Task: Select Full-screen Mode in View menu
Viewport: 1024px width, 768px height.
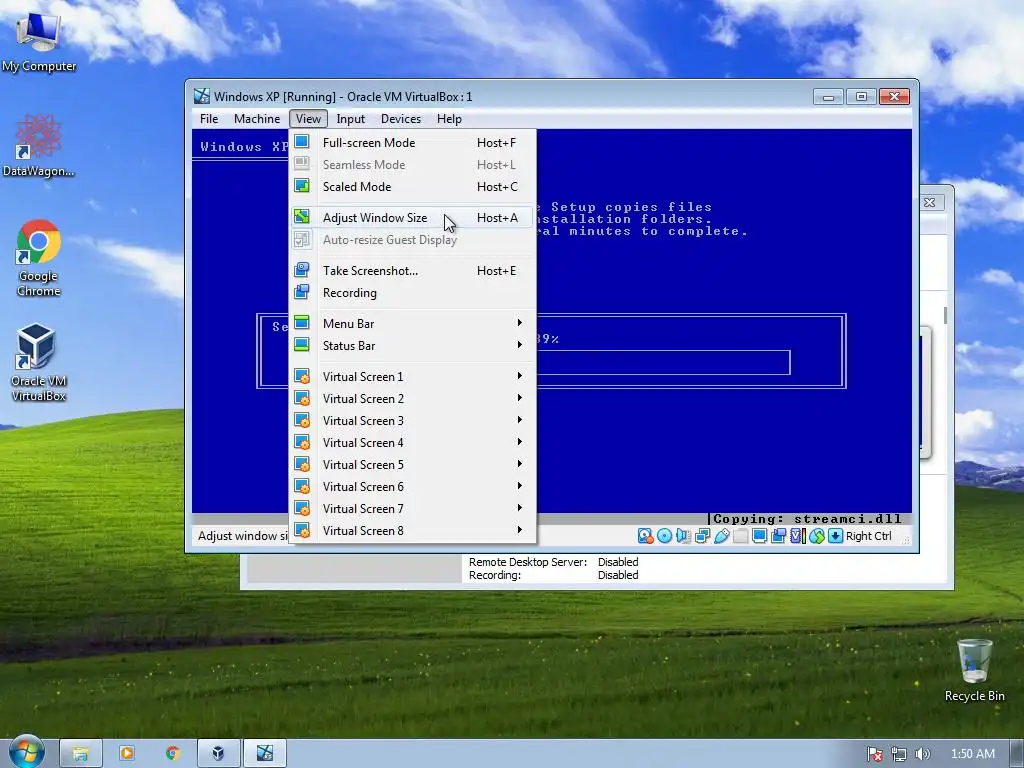Action: 412,142
